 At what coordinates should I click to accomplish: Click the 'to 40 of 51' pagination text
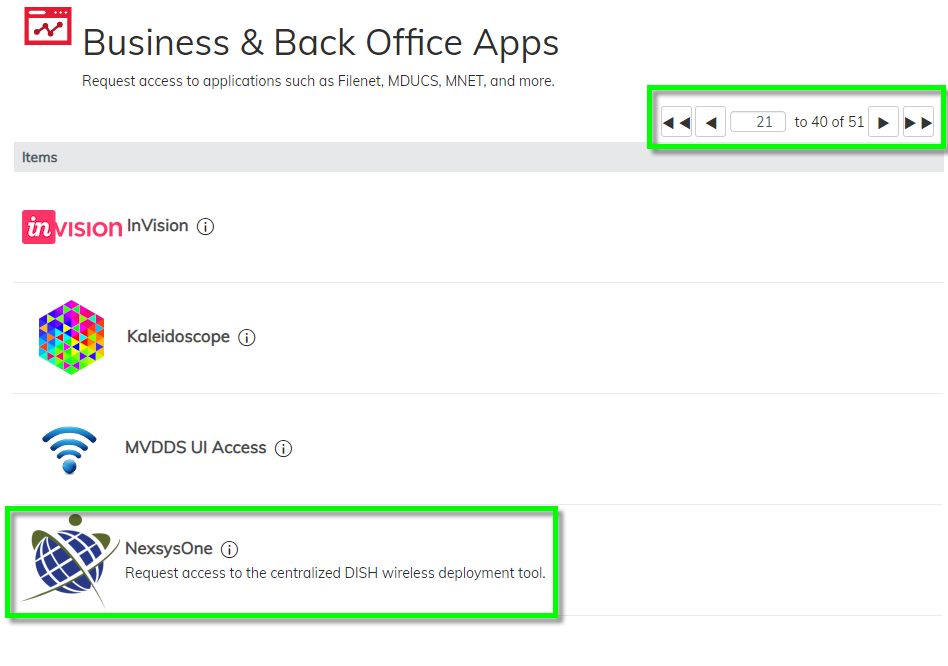click(829, 122)
